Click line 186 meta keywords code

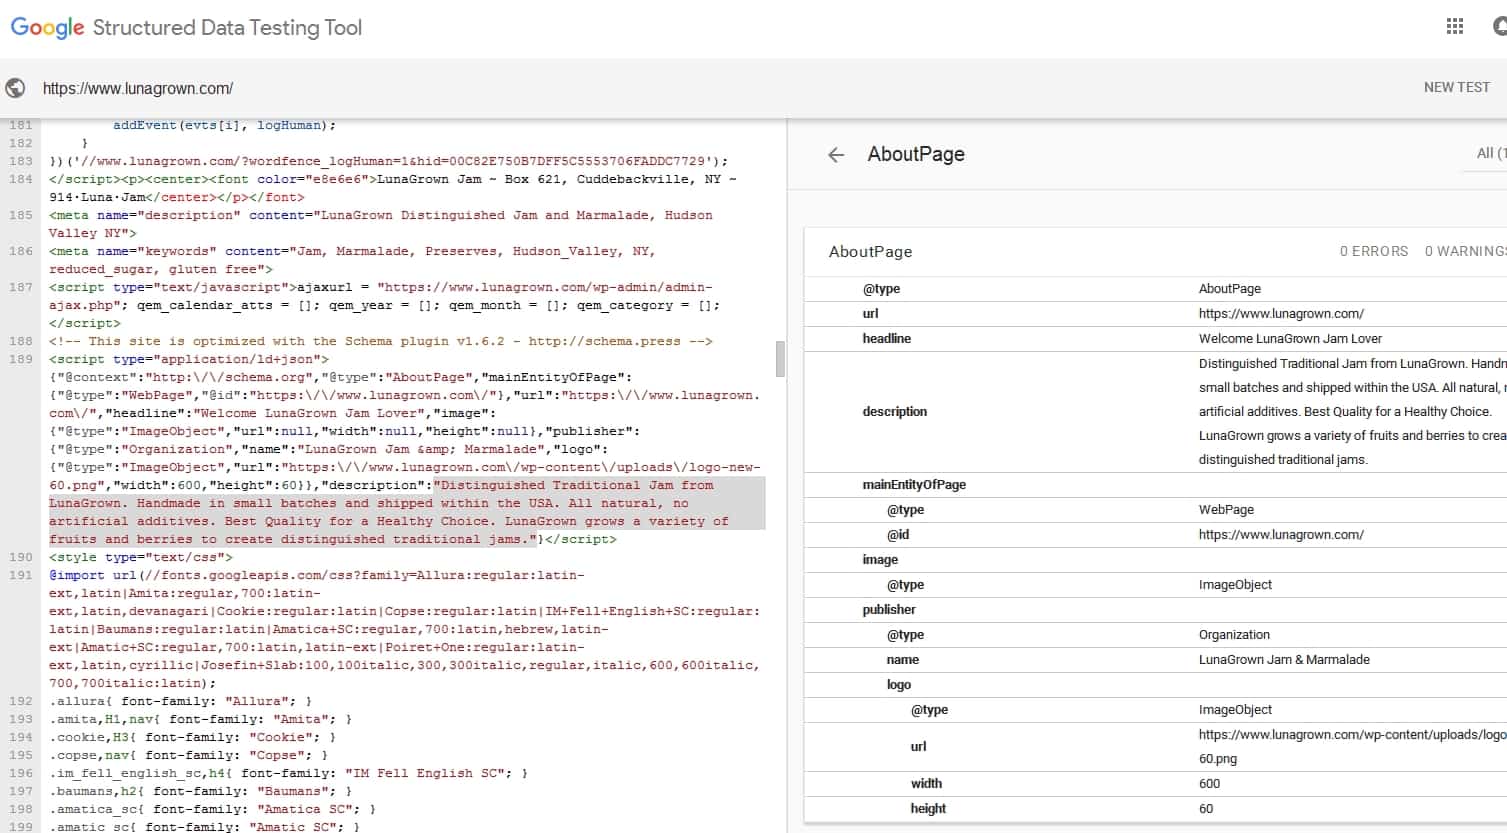(352, 260)
